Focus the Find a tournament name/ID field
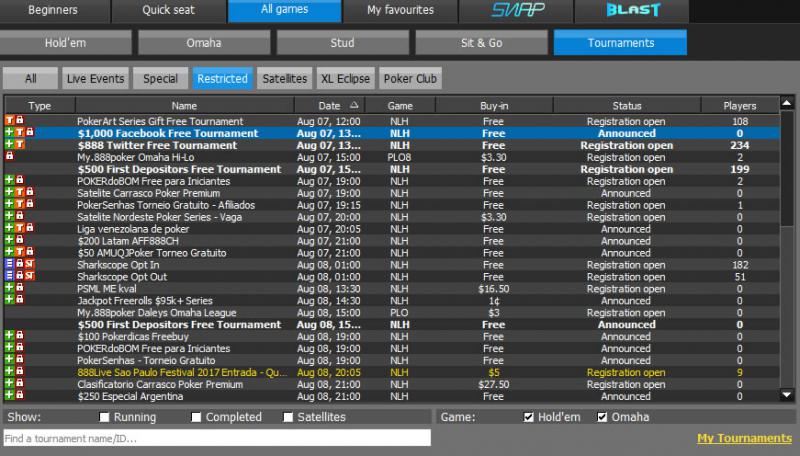This screenshot has height=456, width=800. click(217, 438)
